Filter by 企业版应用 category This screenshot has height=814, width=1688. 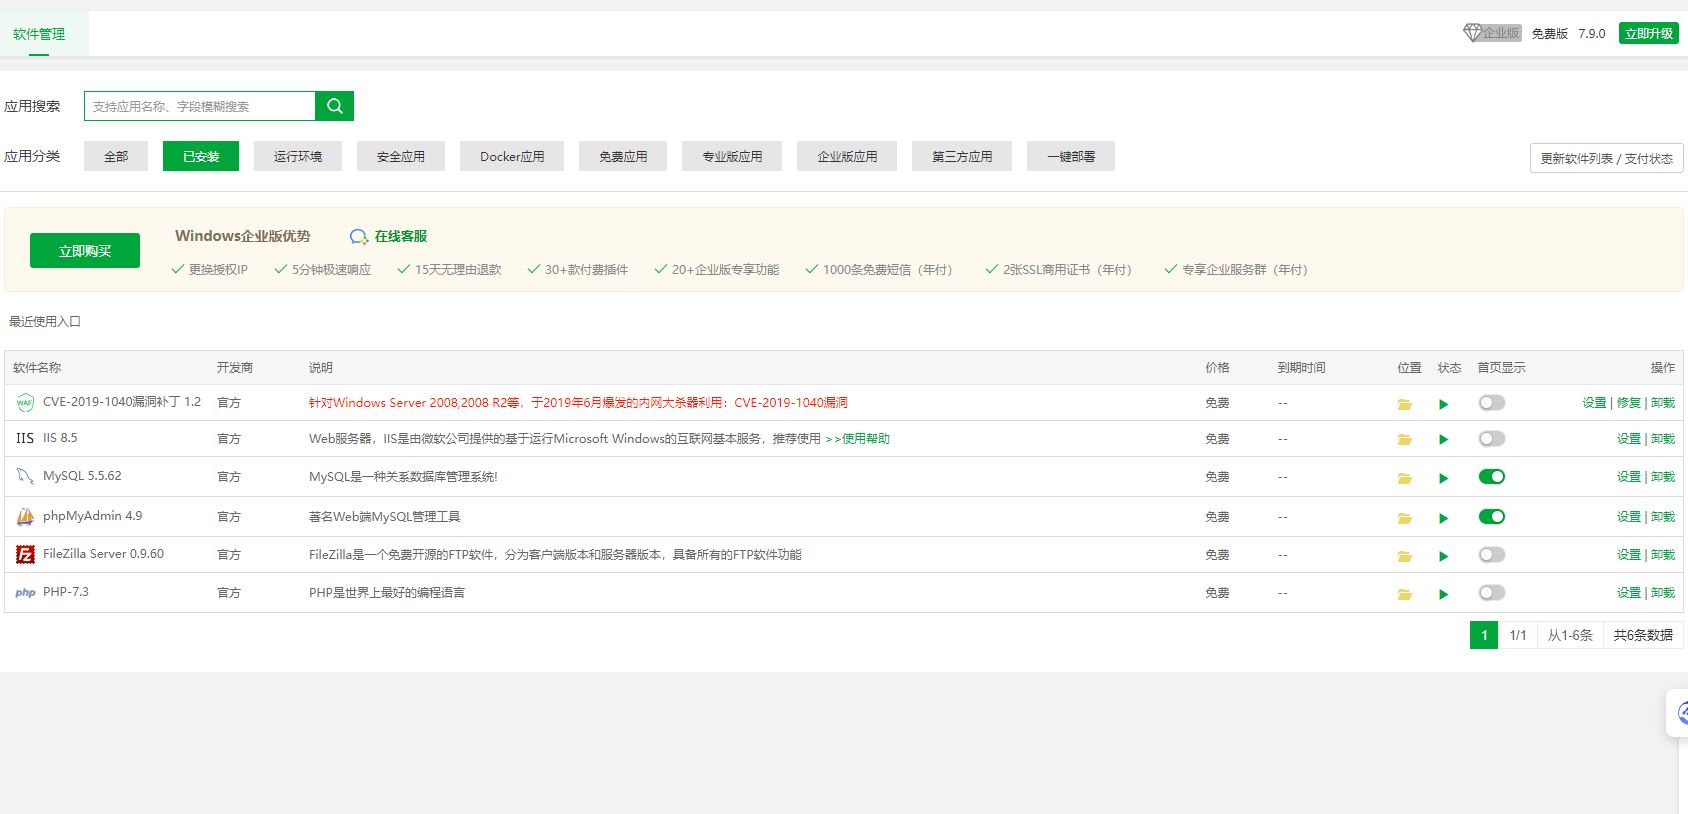point(847,156)
